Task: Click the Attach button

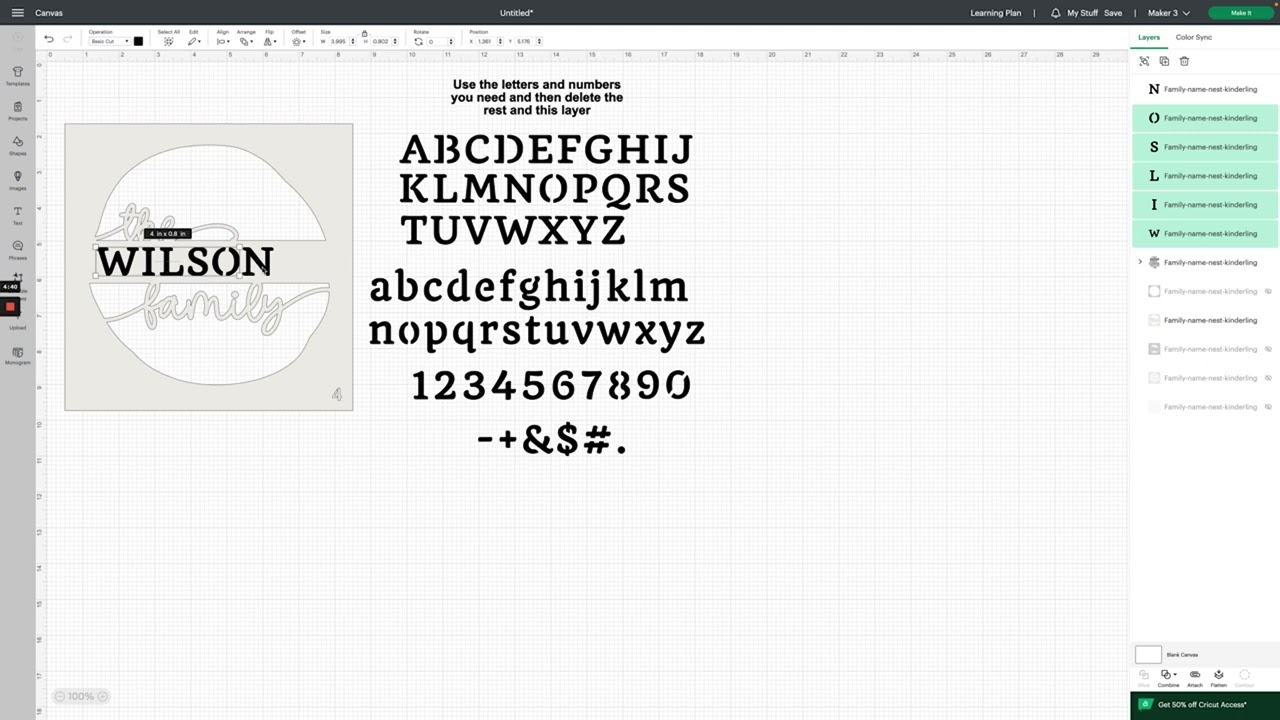Action: tap(1194, 678)
